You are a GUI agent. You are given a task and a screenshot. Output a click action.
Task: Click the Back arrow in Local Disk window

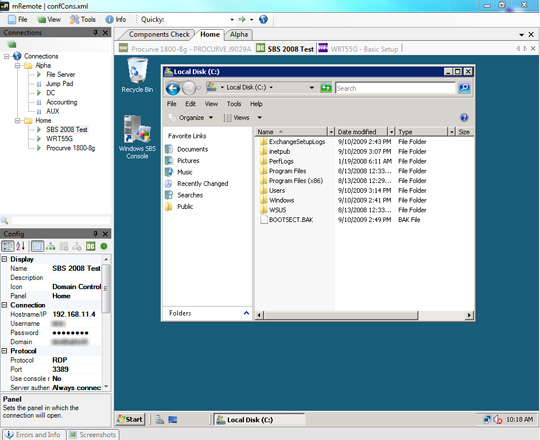(173, 88)
